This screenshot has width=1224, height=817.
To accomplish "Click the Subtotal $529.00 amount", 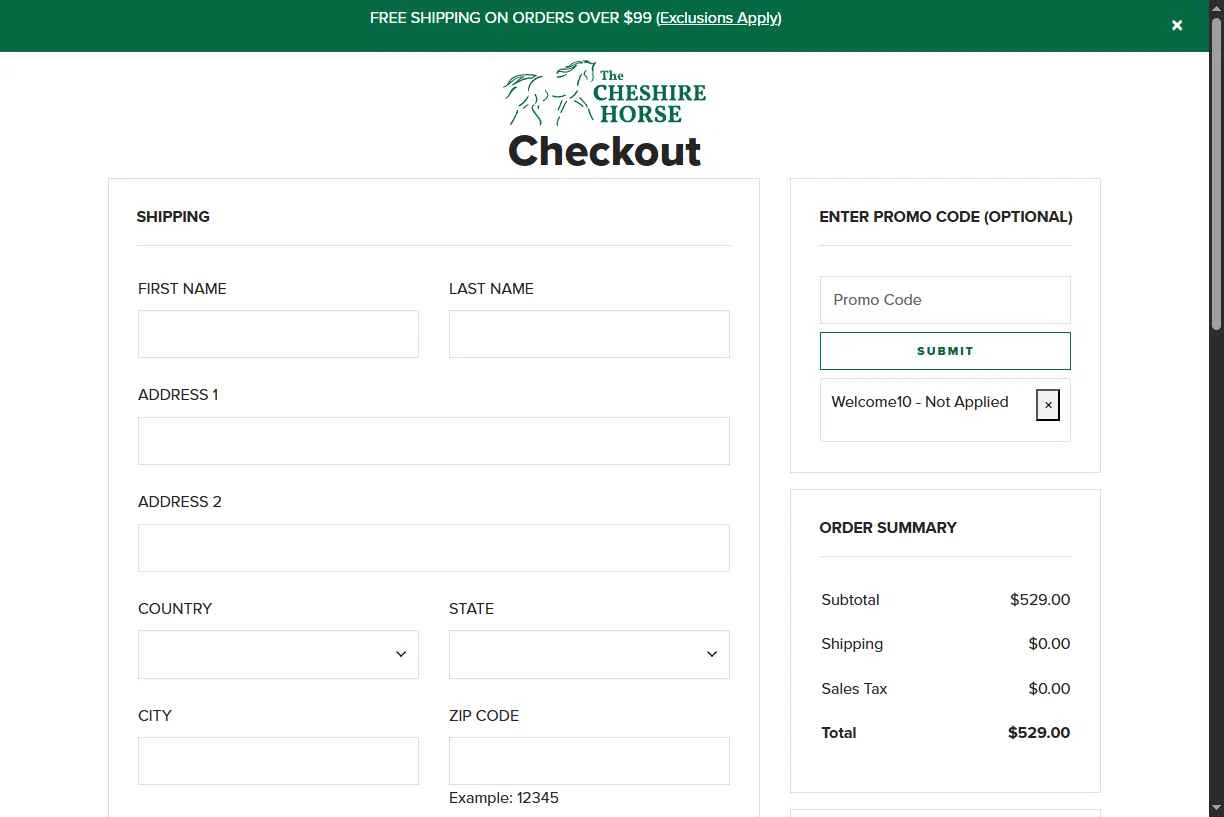I will point(1040,600).
